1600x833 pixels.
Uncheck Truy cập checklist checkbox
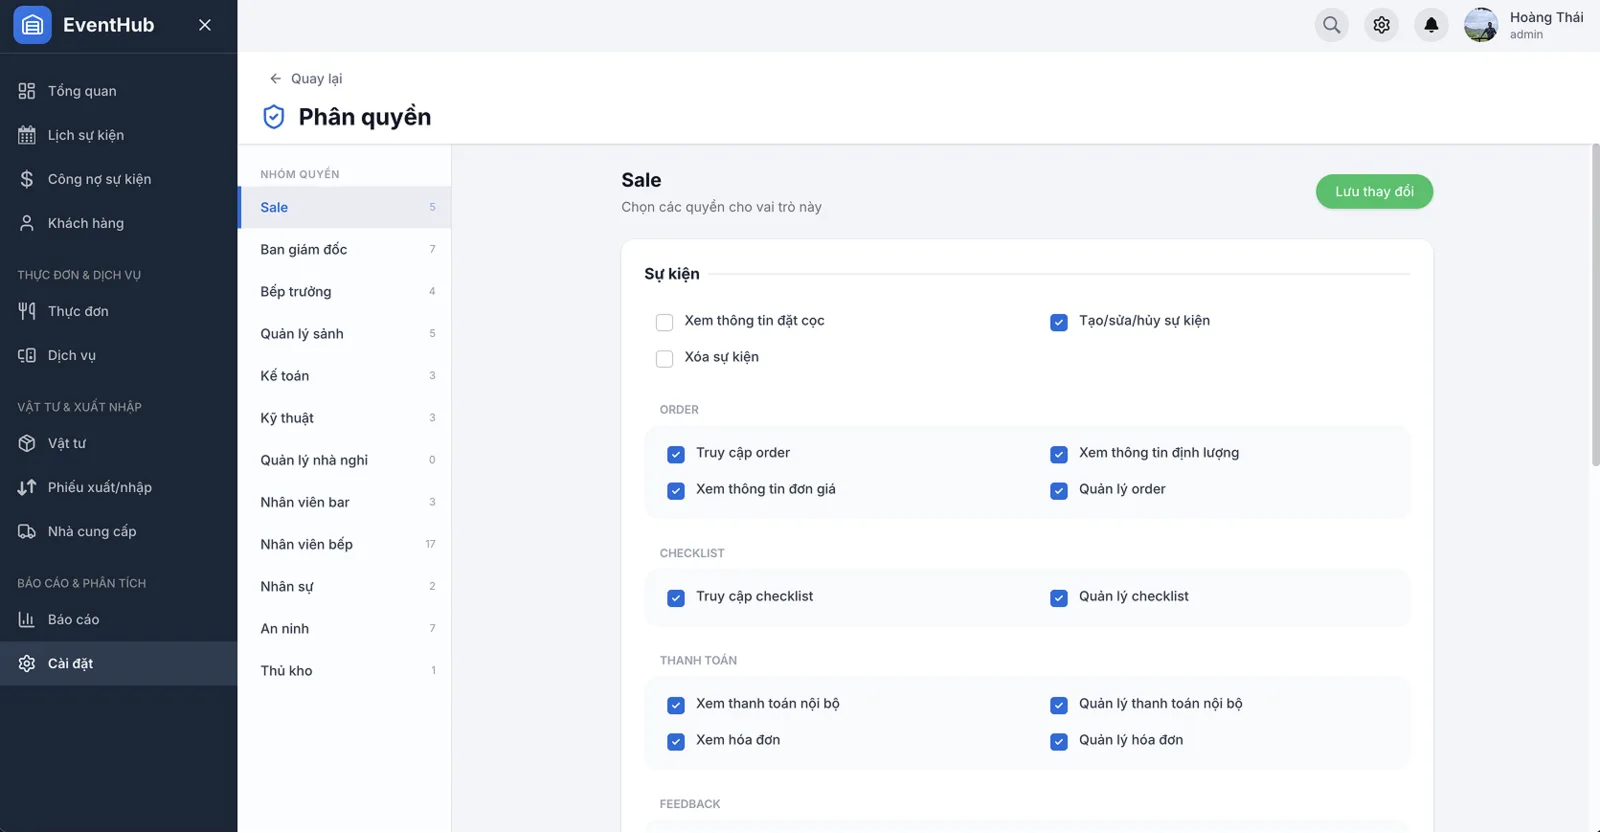(x=676, y=597)
